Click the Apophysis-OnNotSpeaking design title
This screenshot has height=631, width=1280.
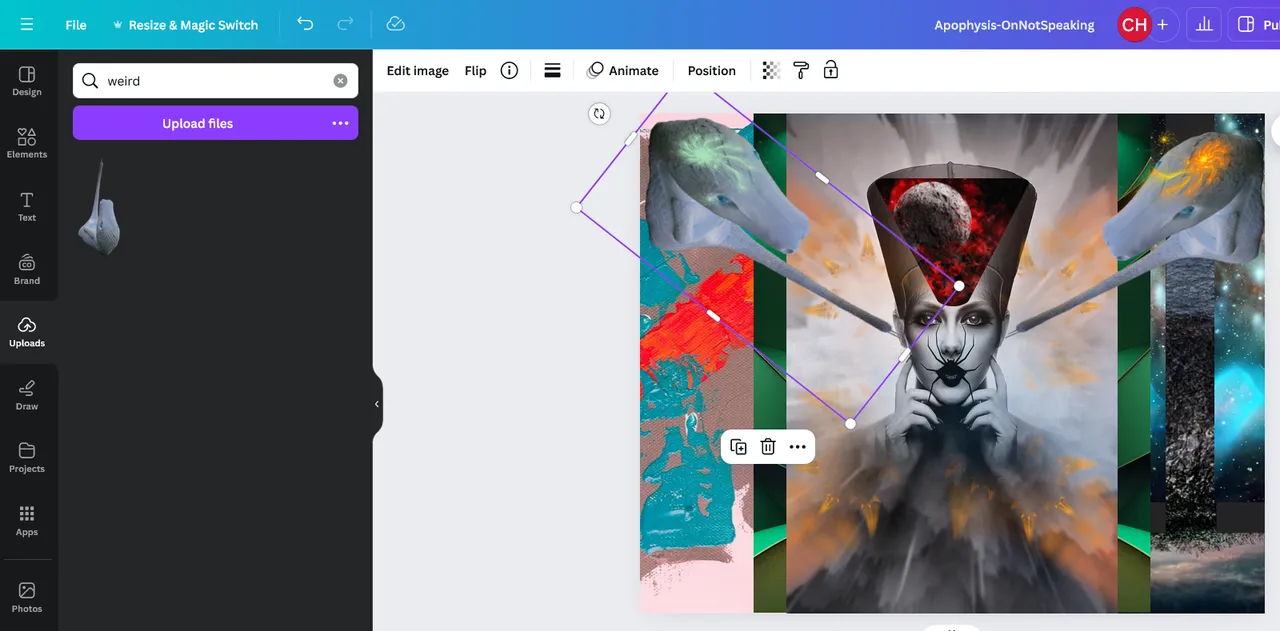pos(1014,25)
